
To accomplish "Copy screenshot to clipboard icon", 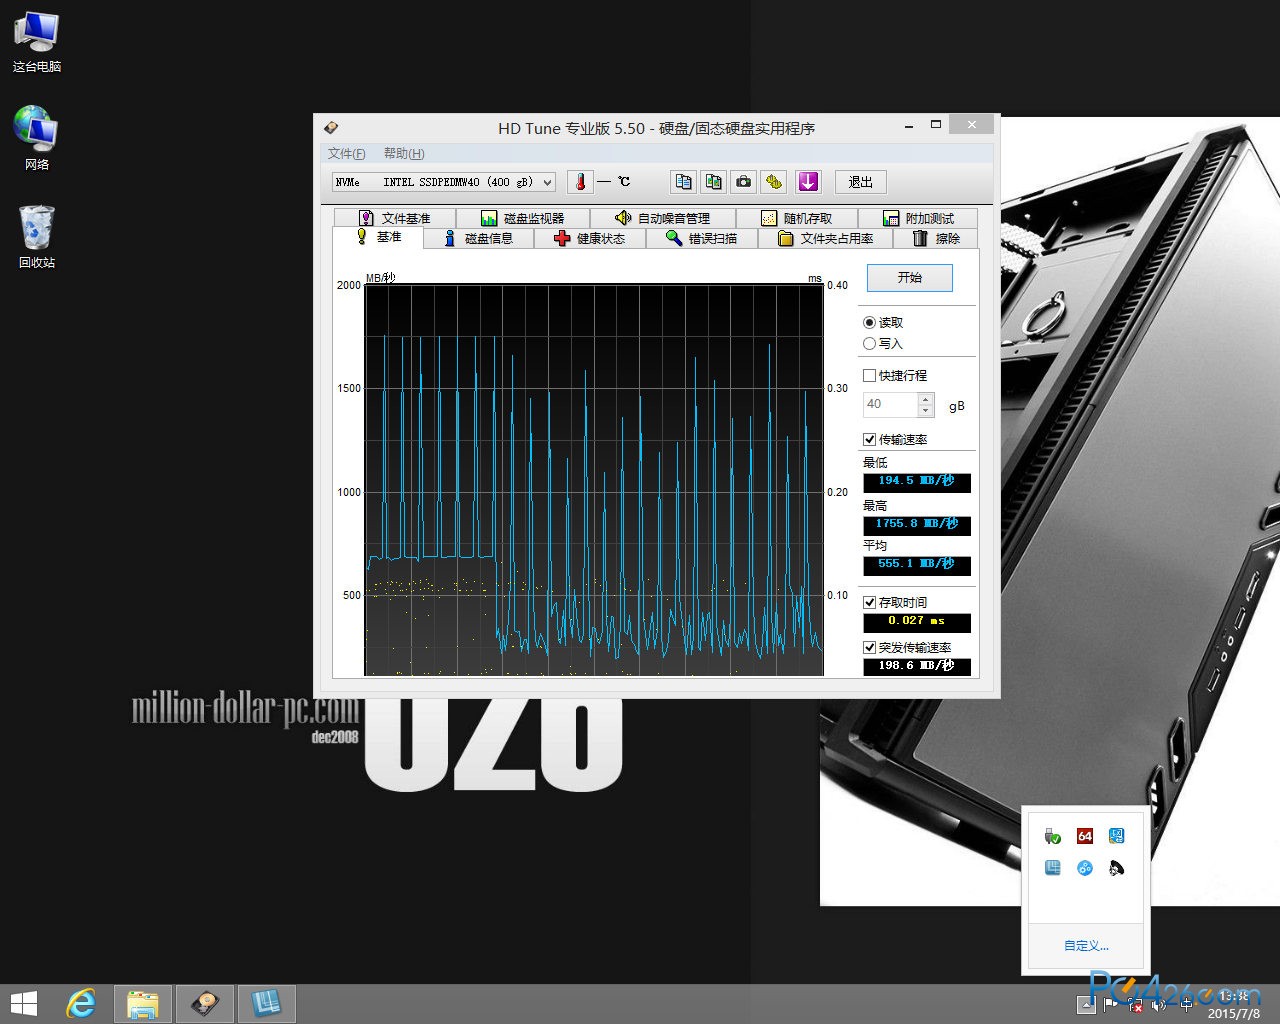I will [713, 182].
